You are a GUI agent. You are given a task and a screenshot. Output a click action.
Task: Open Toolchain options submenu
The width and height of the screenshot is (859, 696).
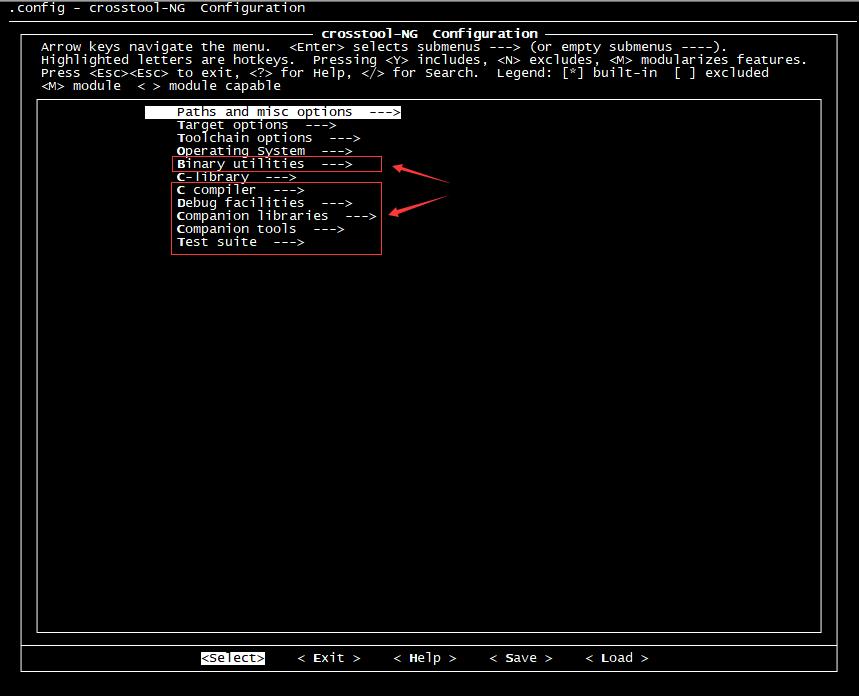[268, 138]
